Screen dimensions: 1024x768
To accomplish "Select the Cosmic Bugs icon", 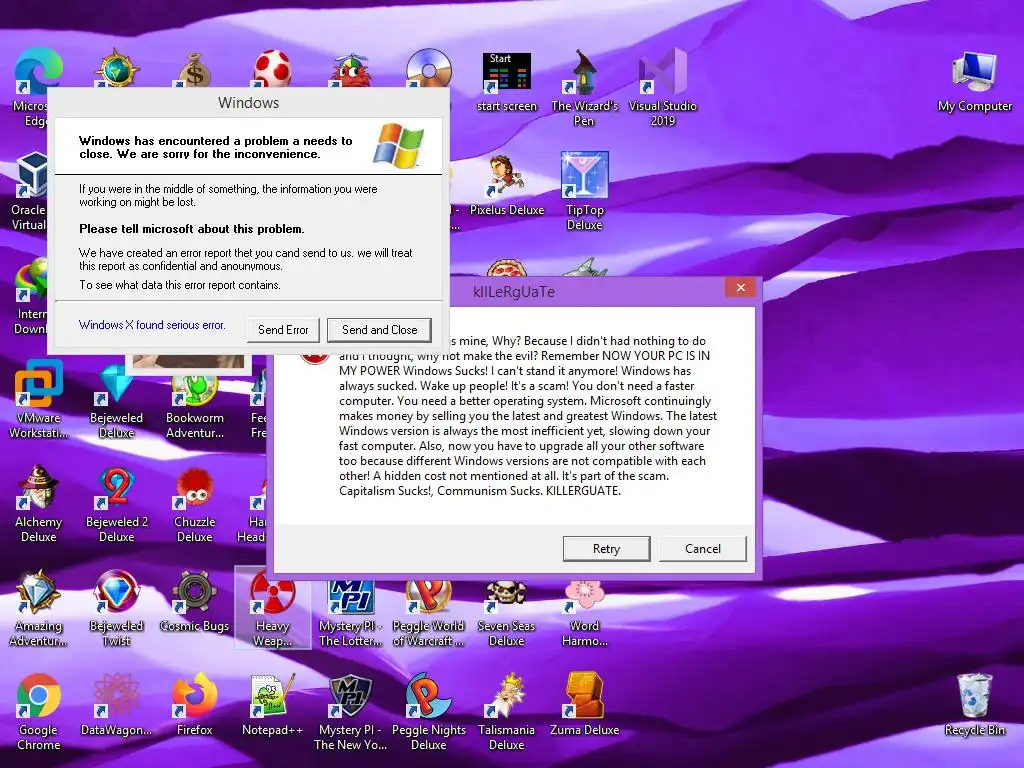I will pyautogui.click(x=195, y=601).
